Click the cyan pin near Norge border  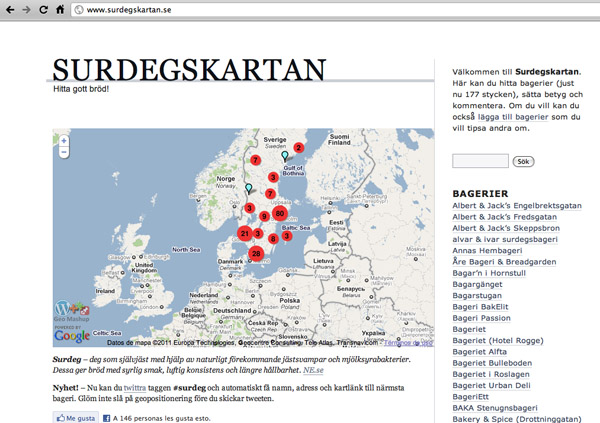point(249,188)
